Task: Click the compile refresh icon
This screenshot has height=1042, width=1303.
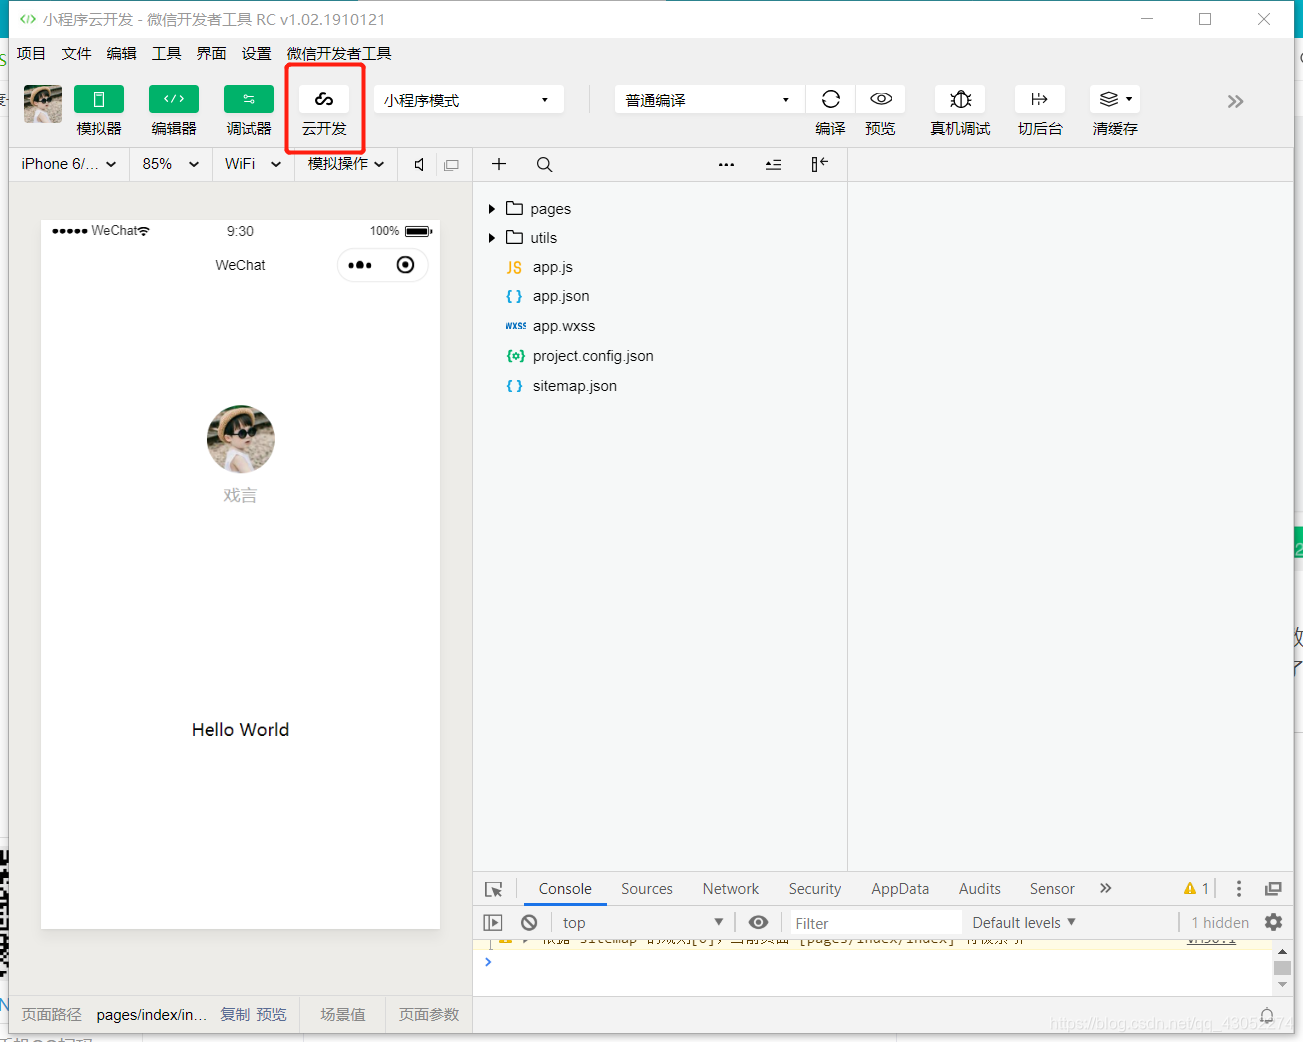Action: click(831, 99)
